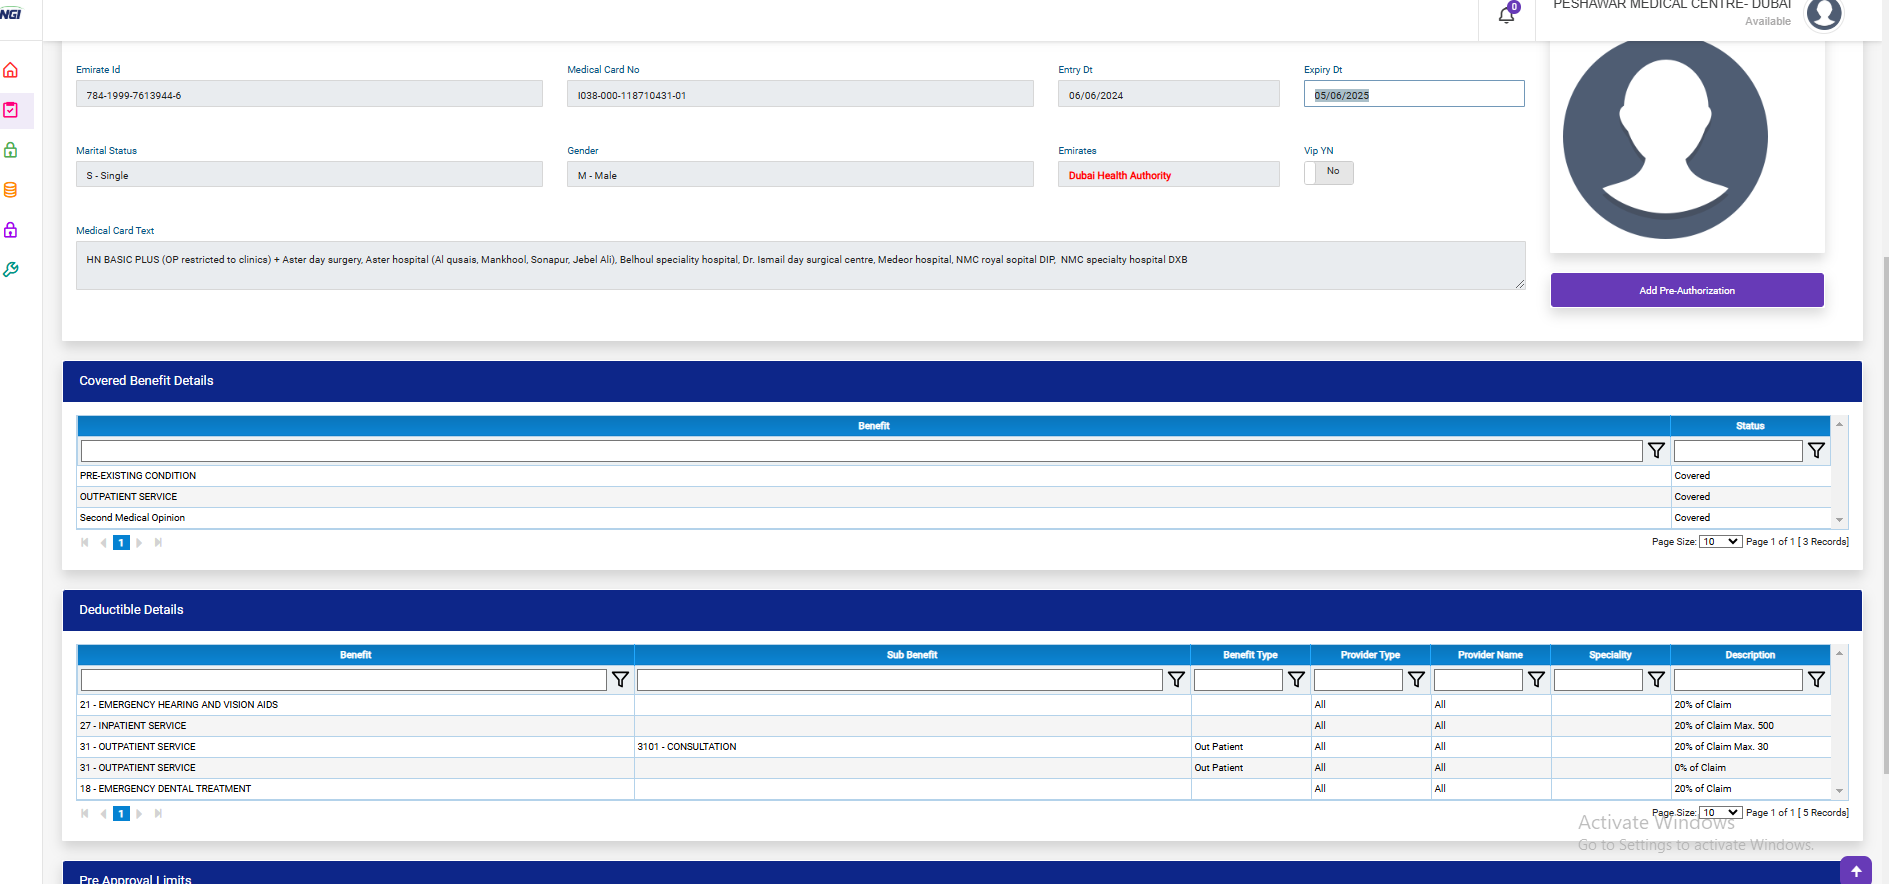The height and width of the screenshot is (884, 1889).
Task: Click the green lock icon in the sidebar
Action: coord(11,150)
